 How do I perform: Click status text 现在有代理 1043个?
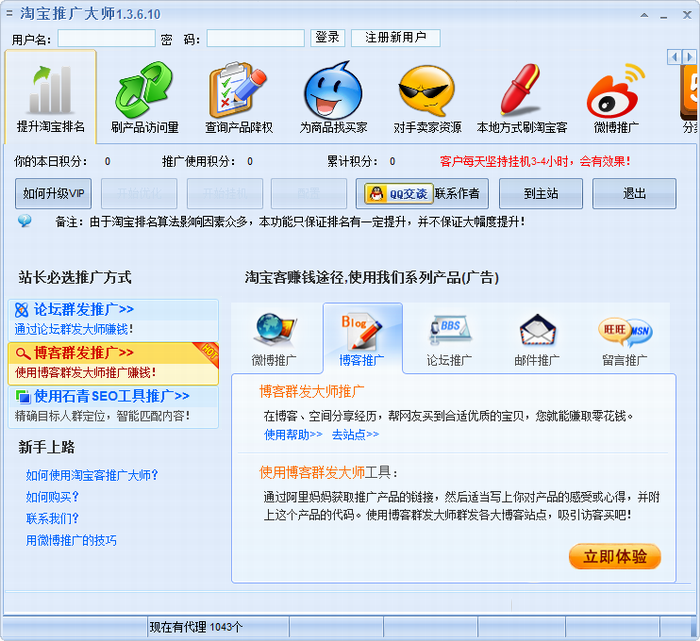click(196, 627)
